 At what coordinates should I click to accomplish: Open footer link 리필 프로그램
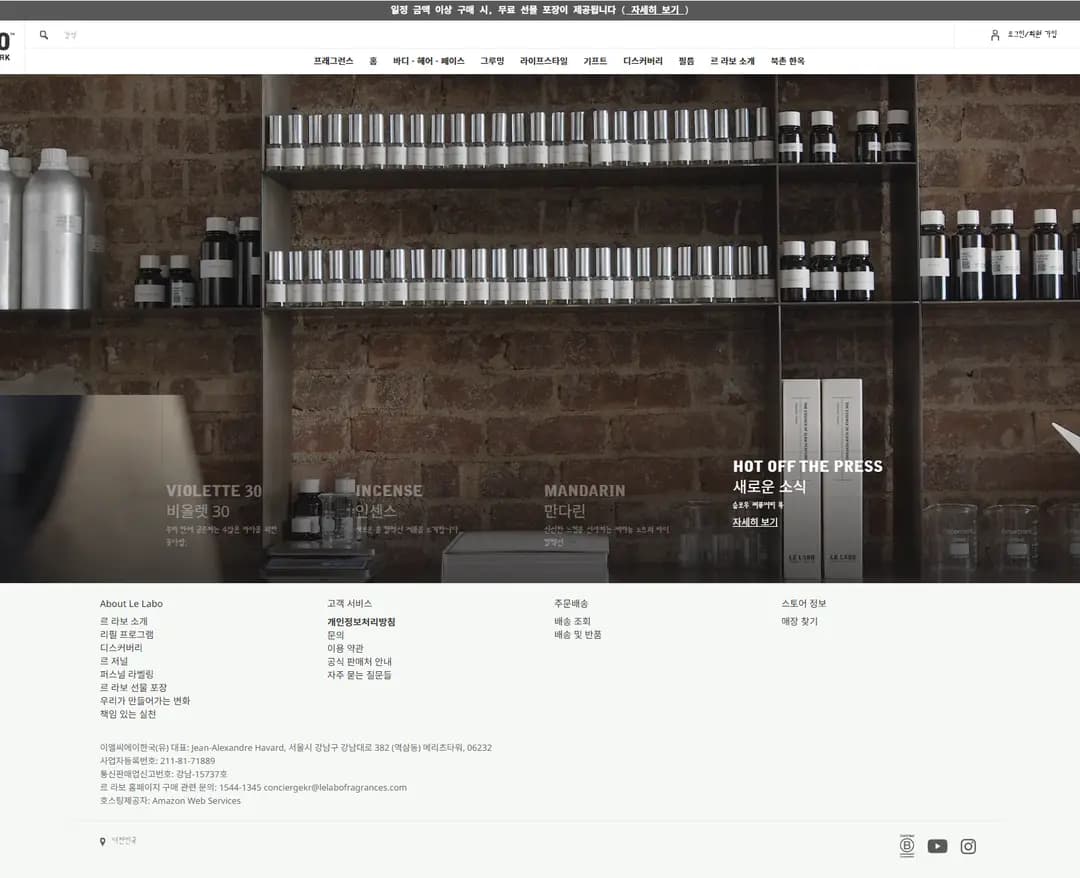coord(127,634)
